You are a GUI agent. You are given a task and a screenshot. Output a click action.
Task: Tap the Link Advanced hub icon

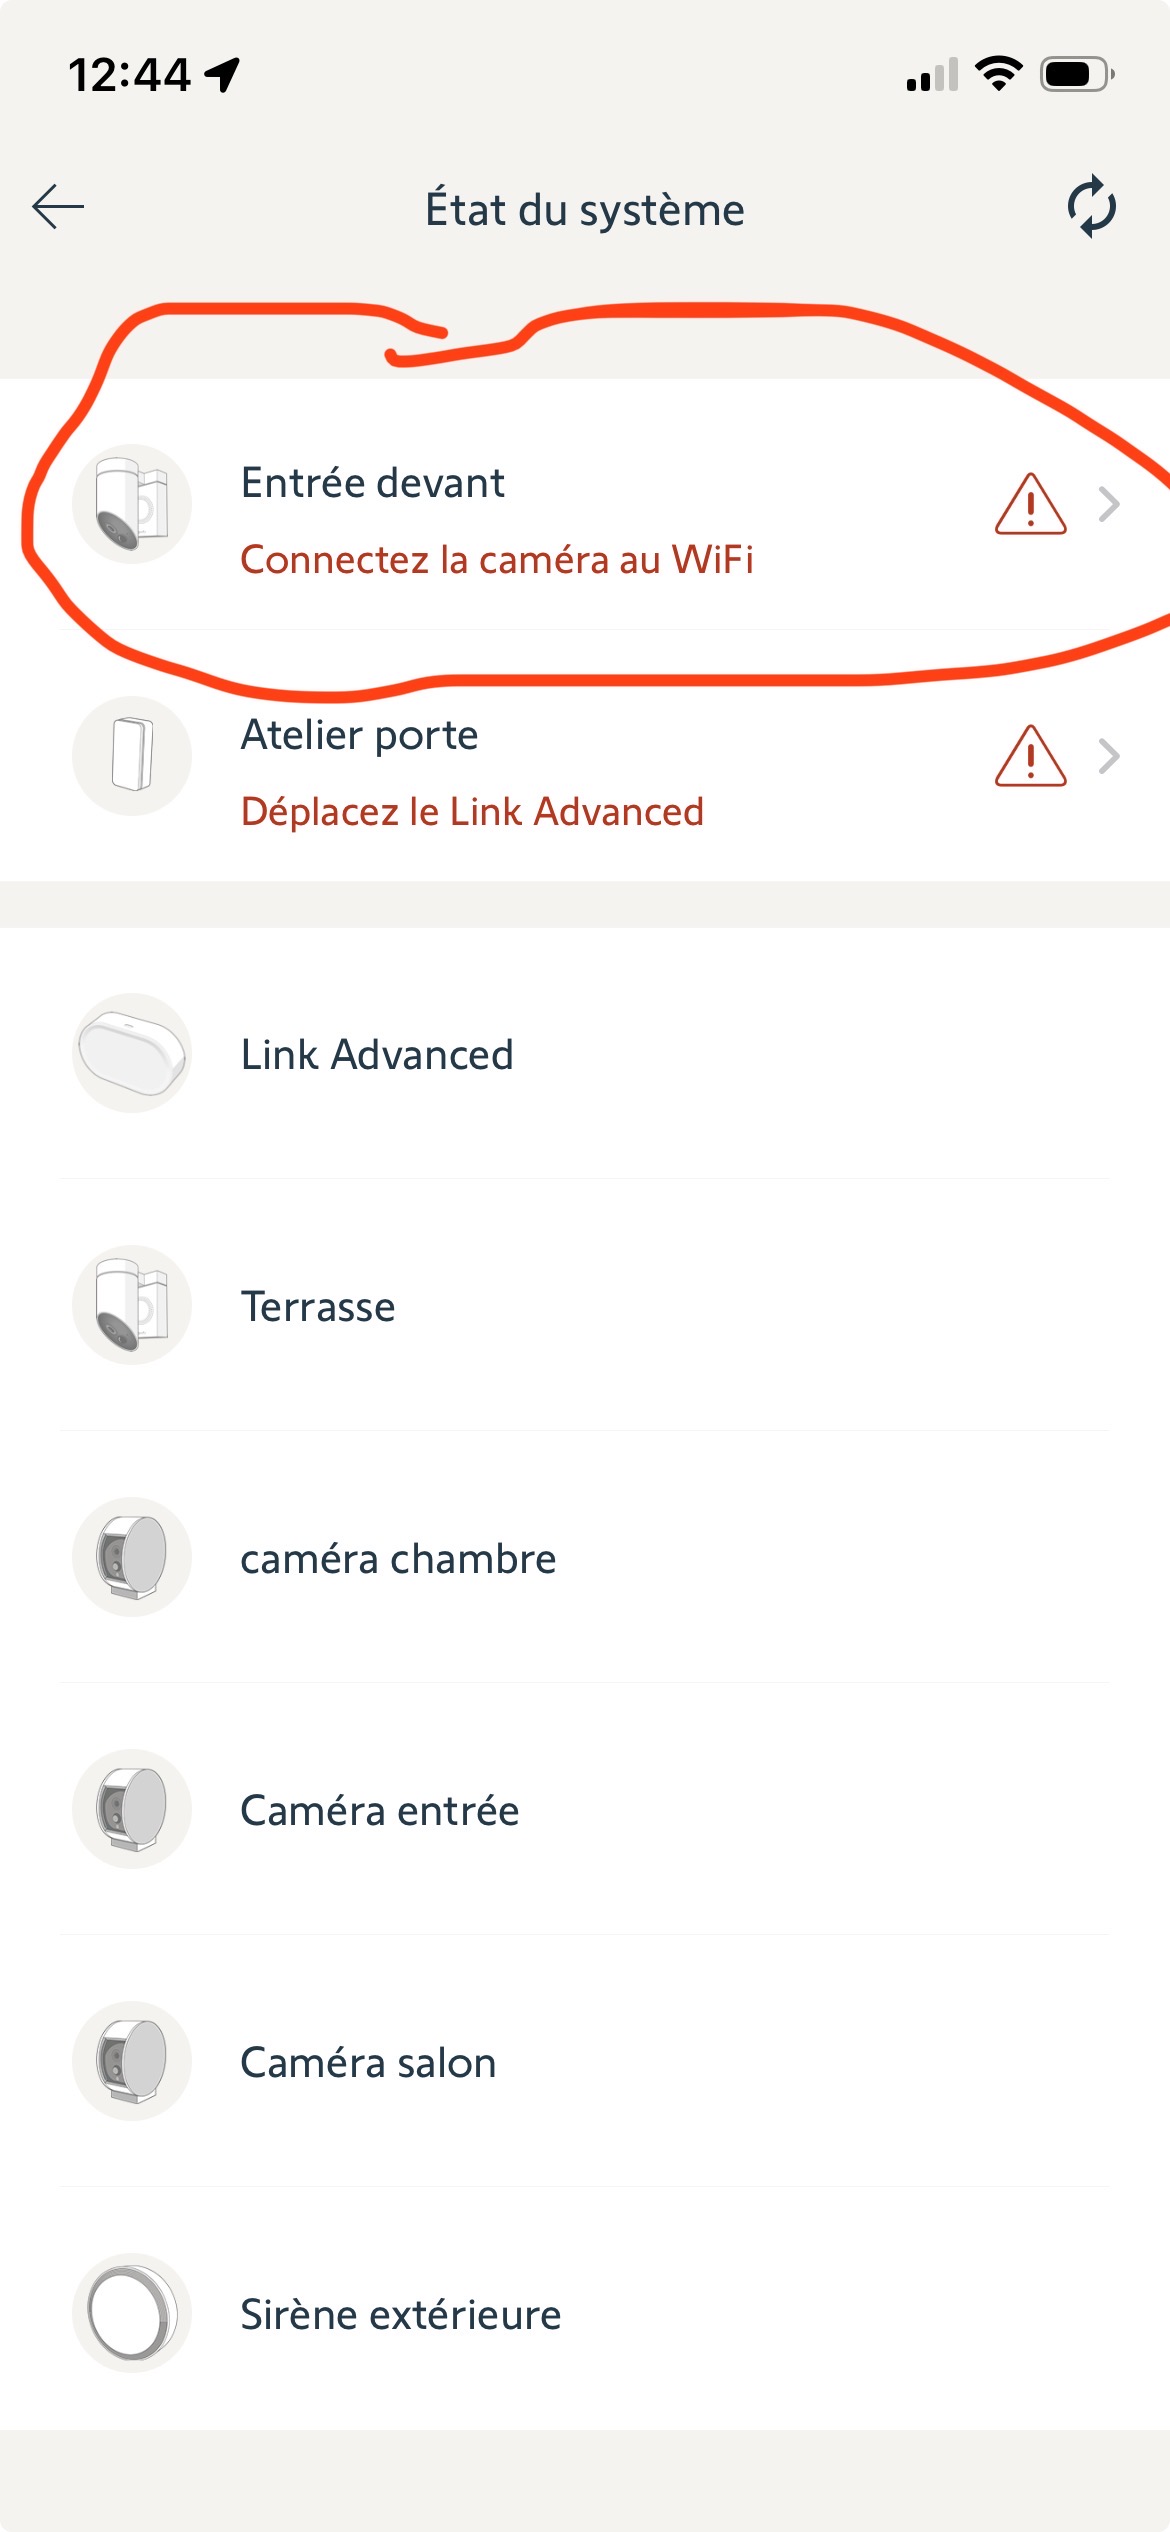132,1053
